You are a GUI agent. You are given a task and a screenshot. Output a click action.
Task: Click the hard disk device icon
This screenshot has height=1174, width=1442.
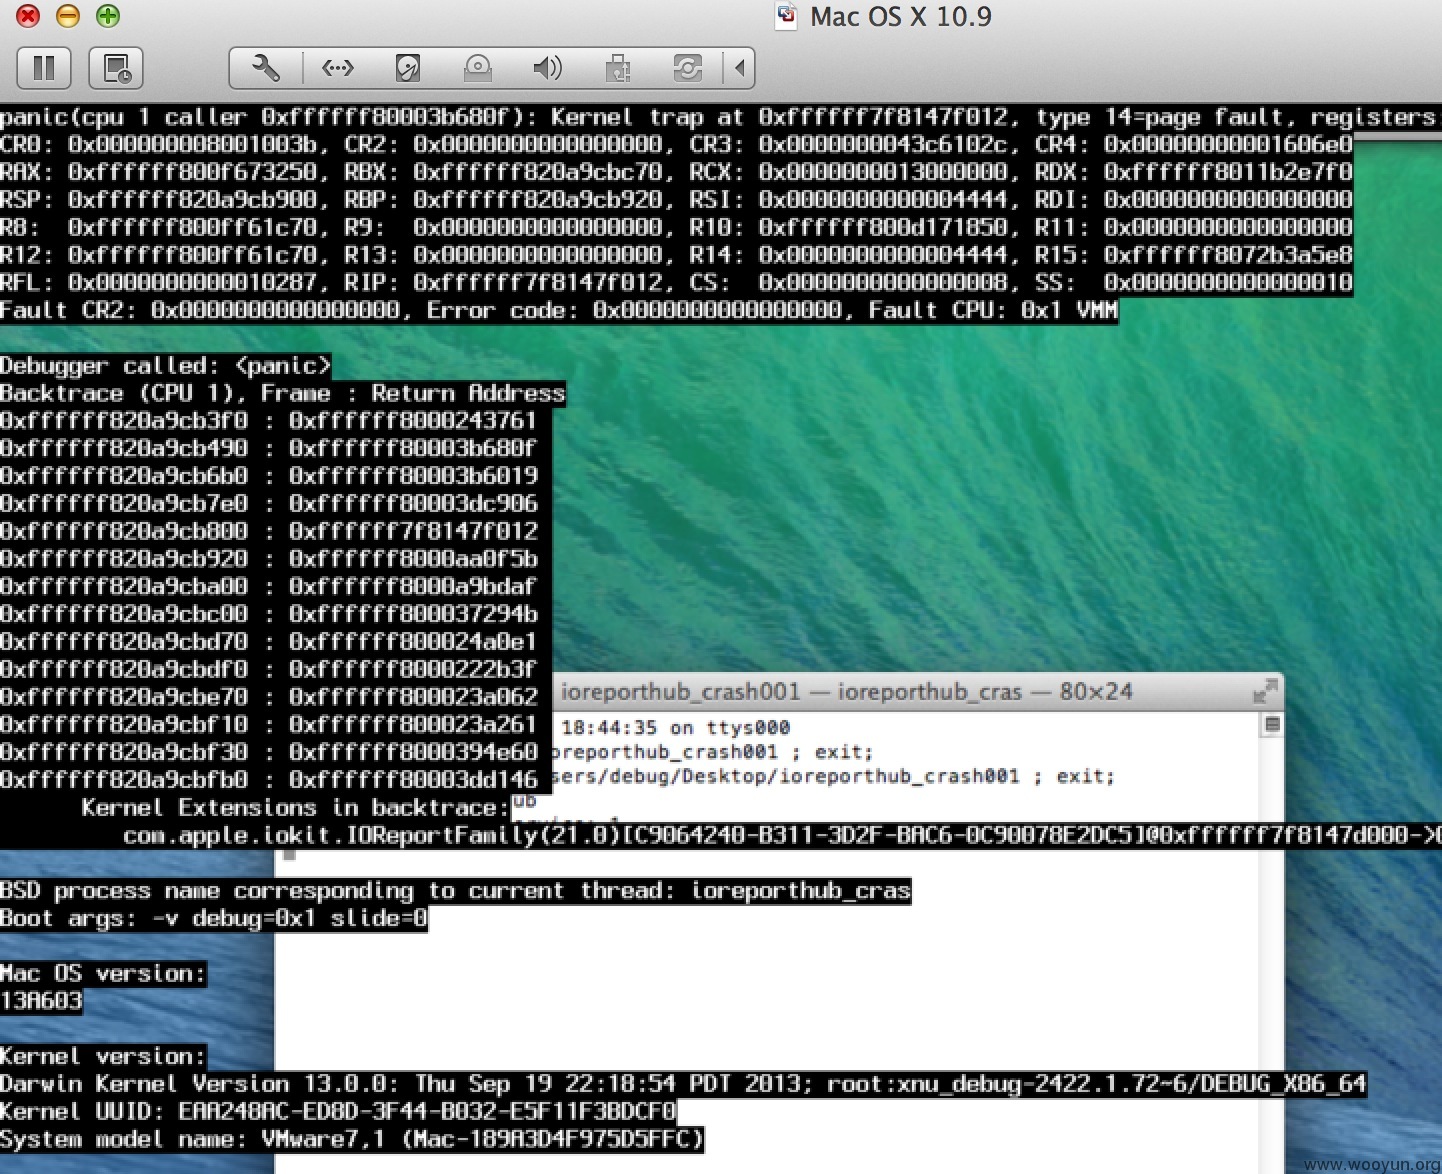click(x=407, y=68)
